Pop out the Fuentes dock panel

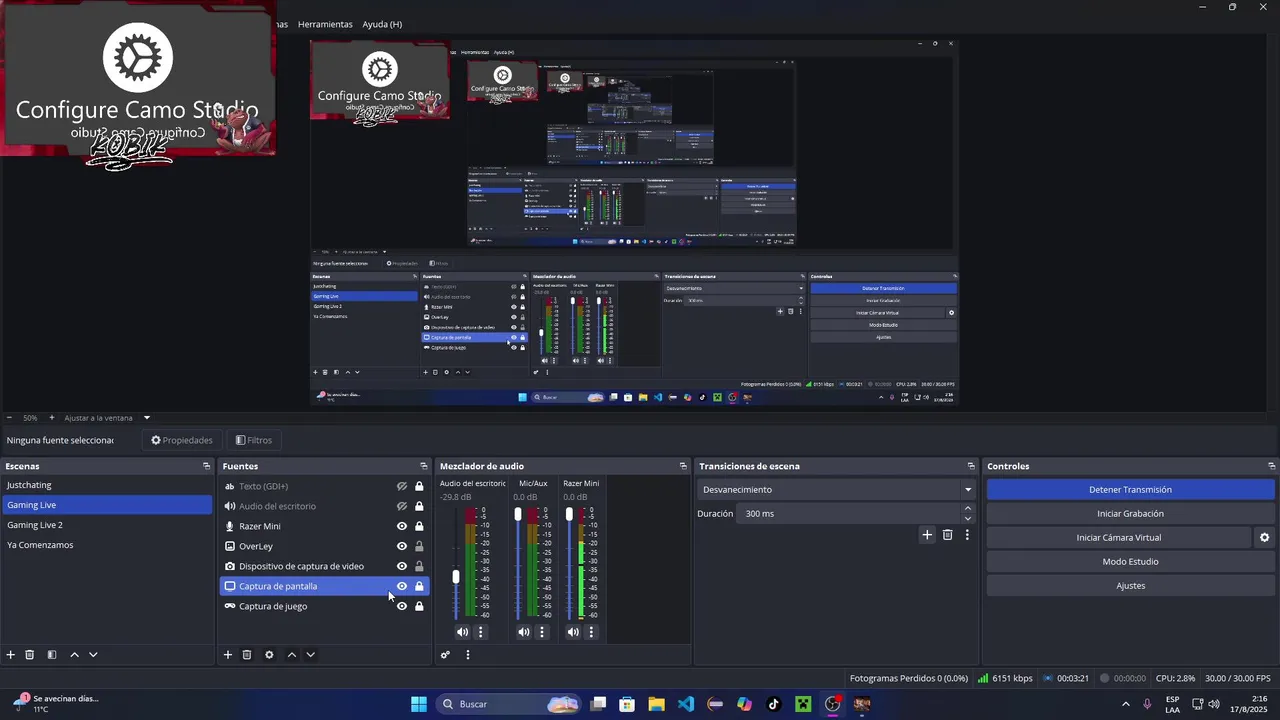pos(424,466)
